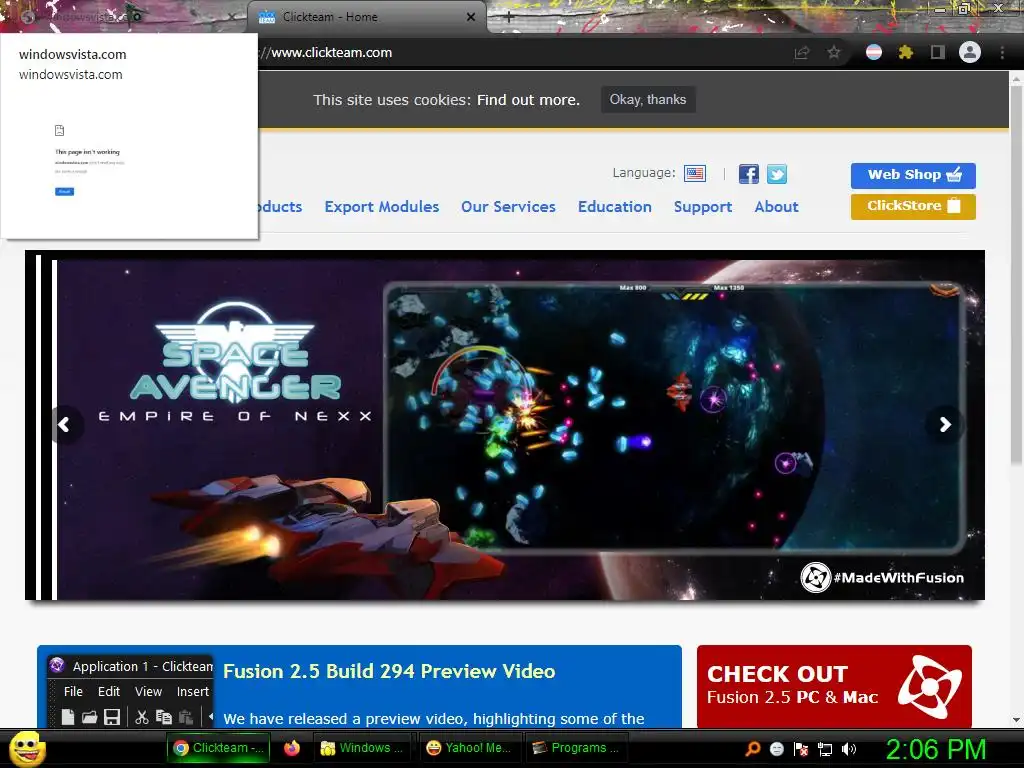Click the 2:06 PM taskbar clock

pos(935,749)
